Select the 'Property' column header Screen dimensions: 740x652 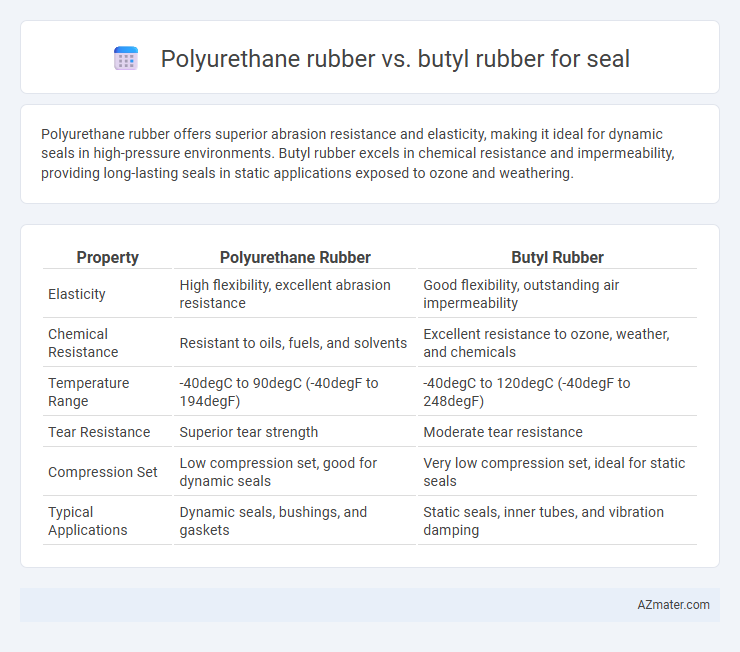[108, 257]
